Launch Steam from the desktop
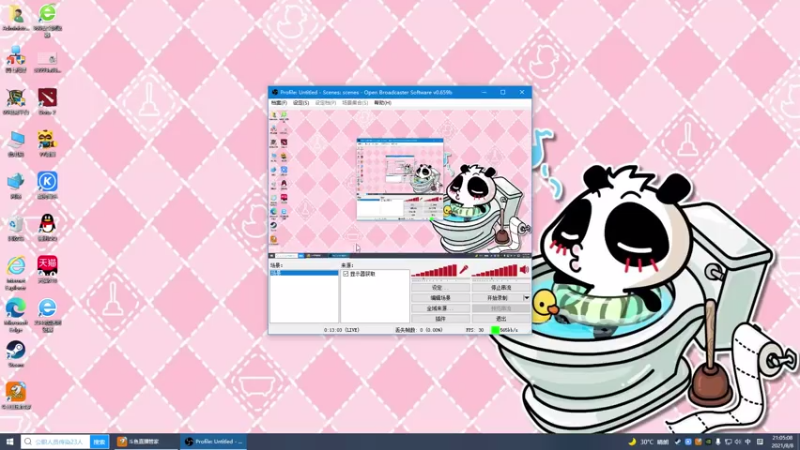The height and width of the screenshot is (450, 800). 16,354
